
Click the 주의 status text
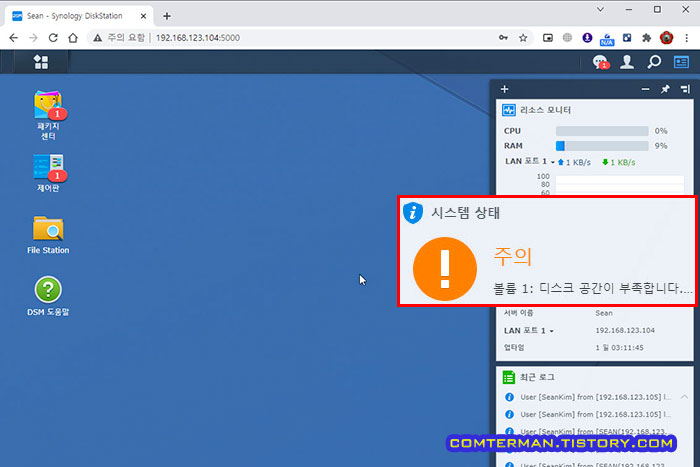pos(512,256)
